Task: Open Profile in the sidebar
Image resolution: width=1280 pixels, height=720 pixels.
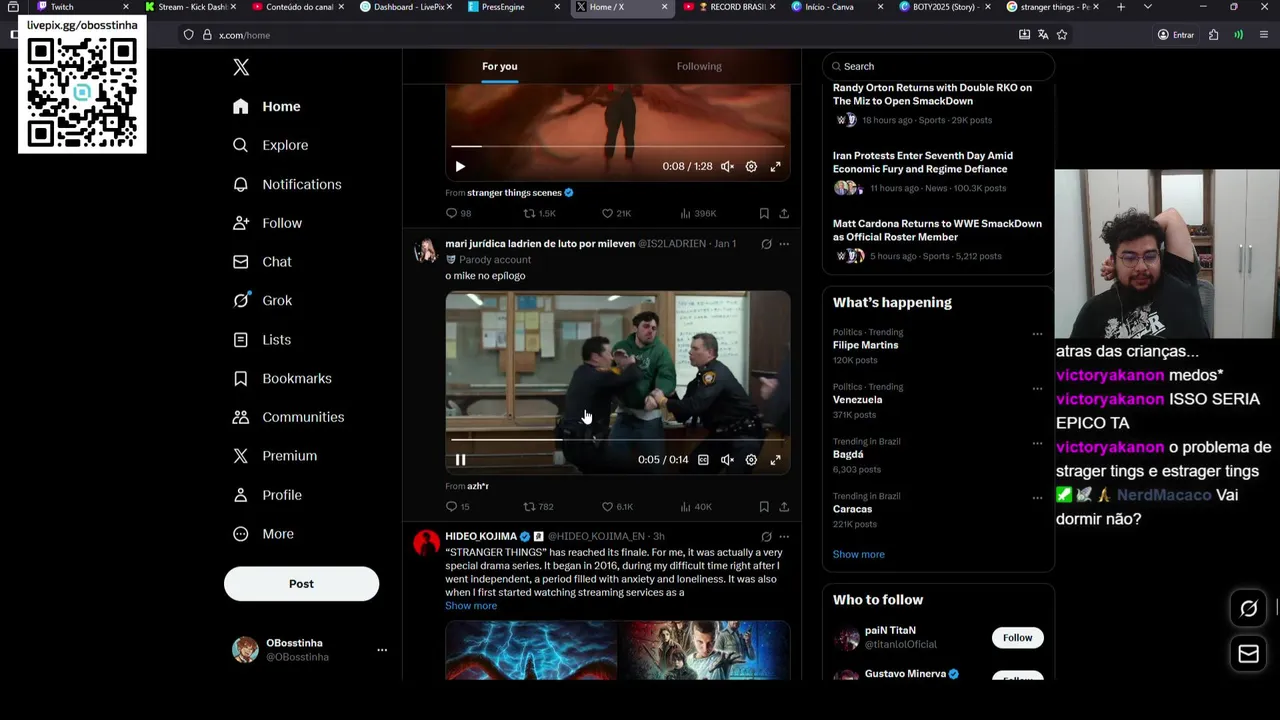Action: [x=267, y=495]
